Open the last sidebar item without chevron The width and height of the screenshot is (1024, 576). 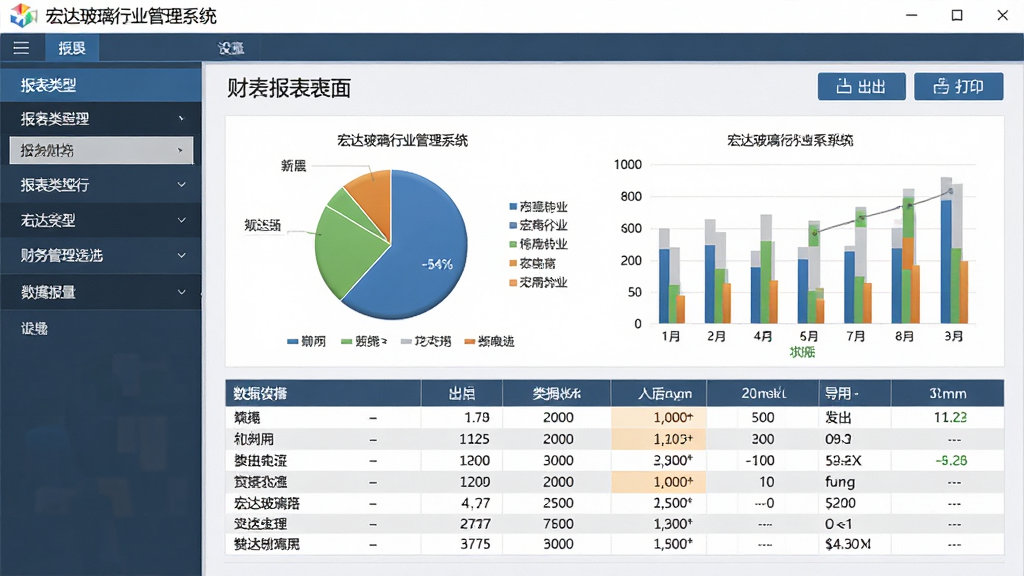34,328
